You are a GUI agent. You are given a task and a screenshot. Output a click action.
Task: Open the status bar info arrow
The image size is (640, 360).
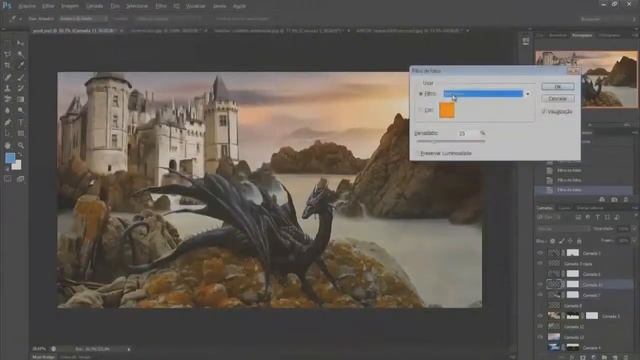129,349
